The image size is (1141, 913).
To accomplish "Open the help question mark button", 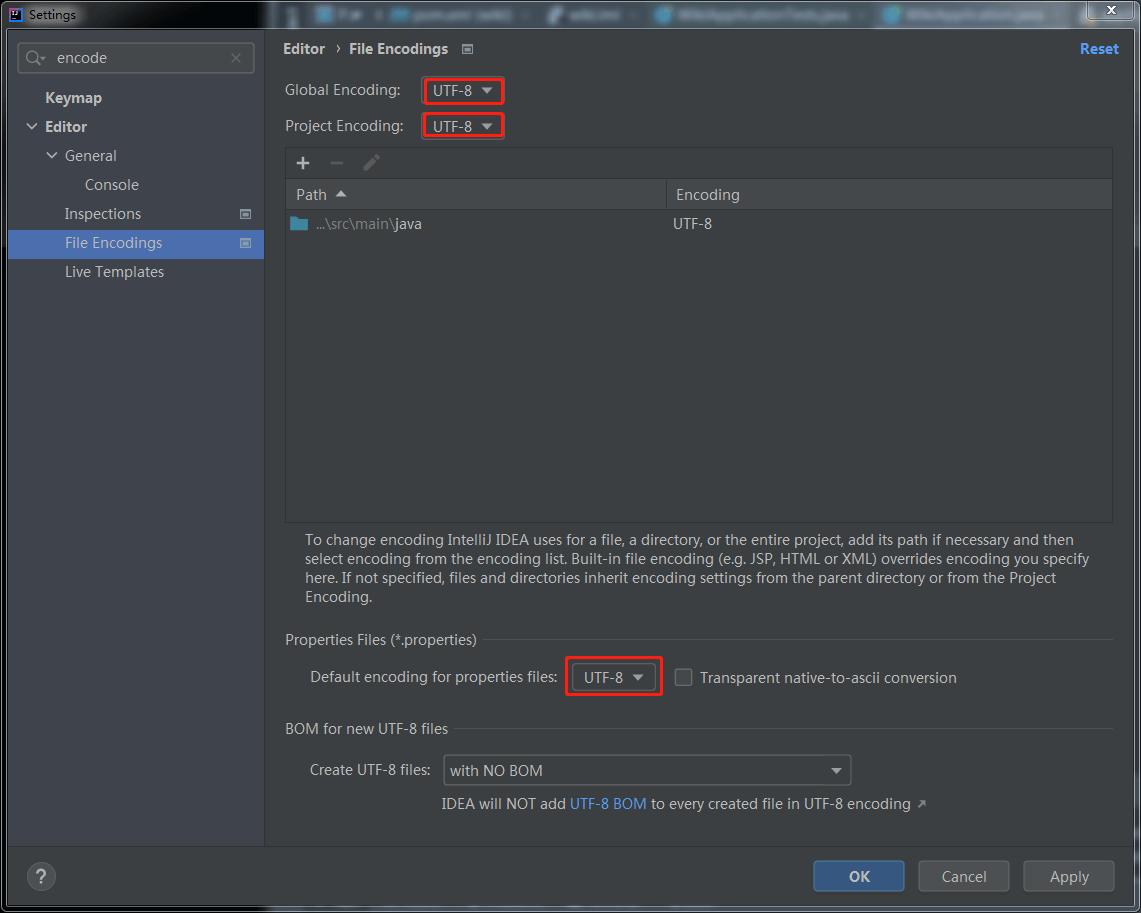I will coord(41,876).
